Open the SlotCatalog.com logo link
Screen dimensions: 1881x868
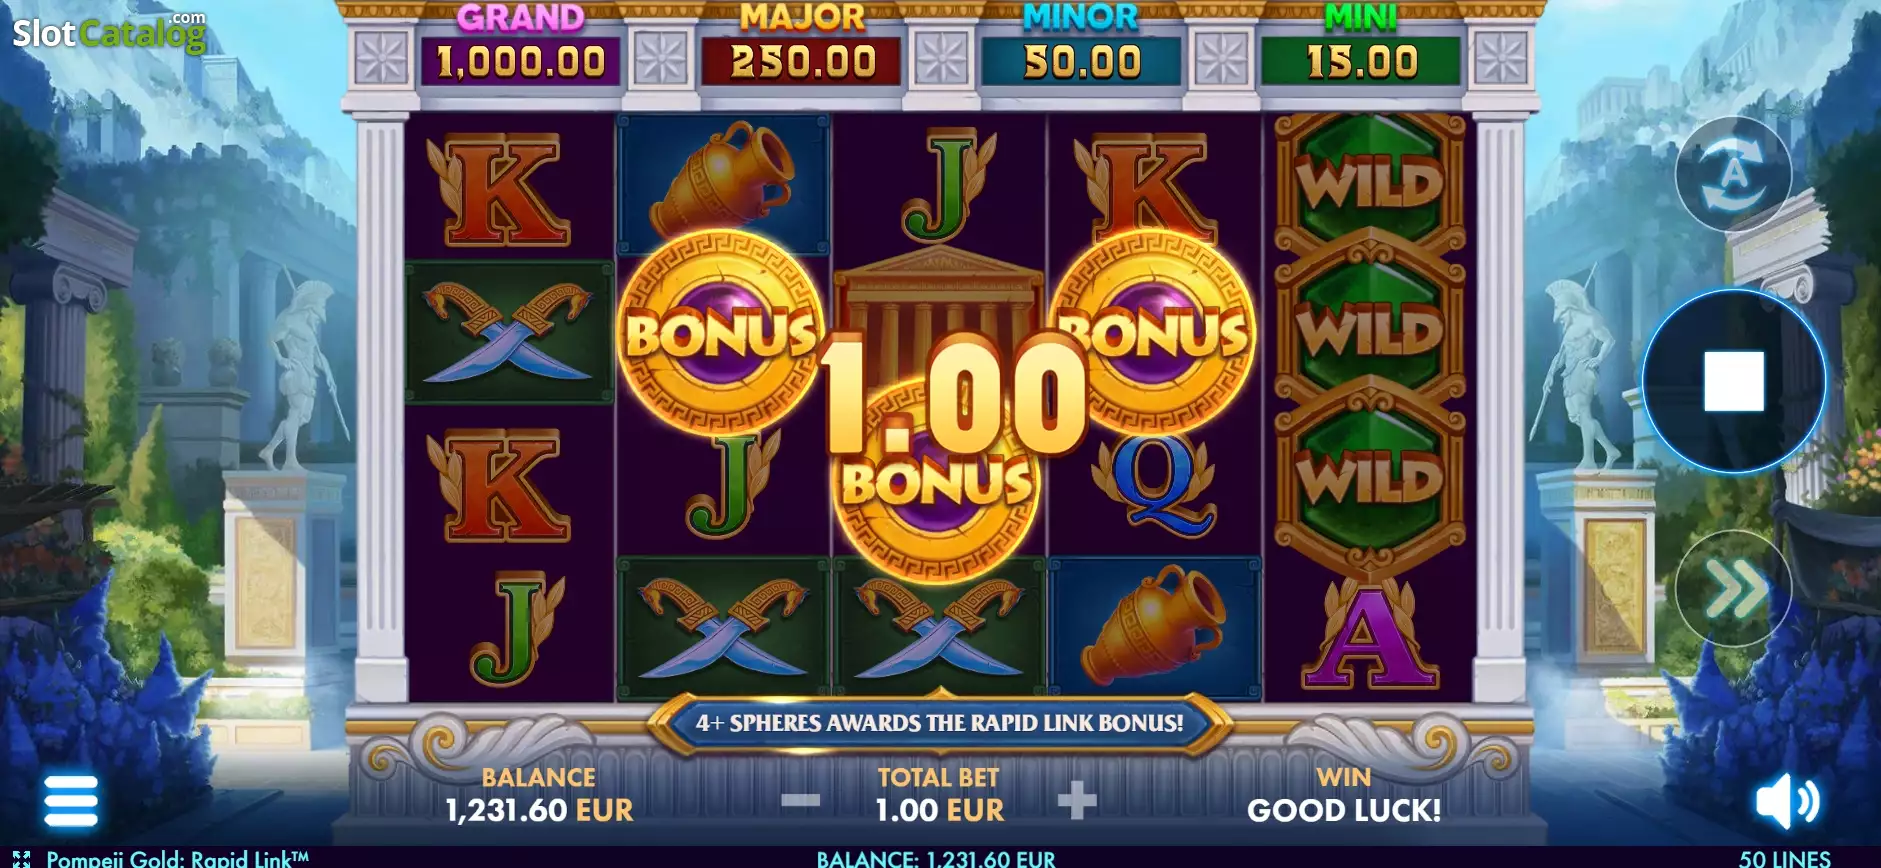pyautogui.click(x=109, y=33)
